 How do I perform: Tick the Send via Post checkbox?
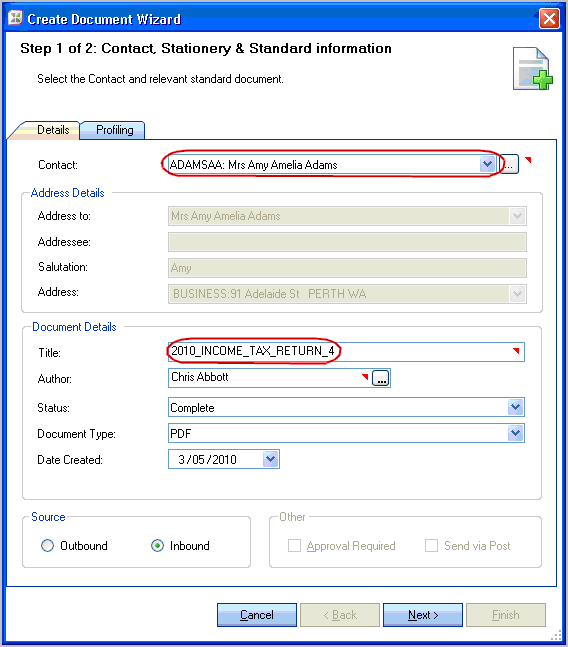coord(431,545)
